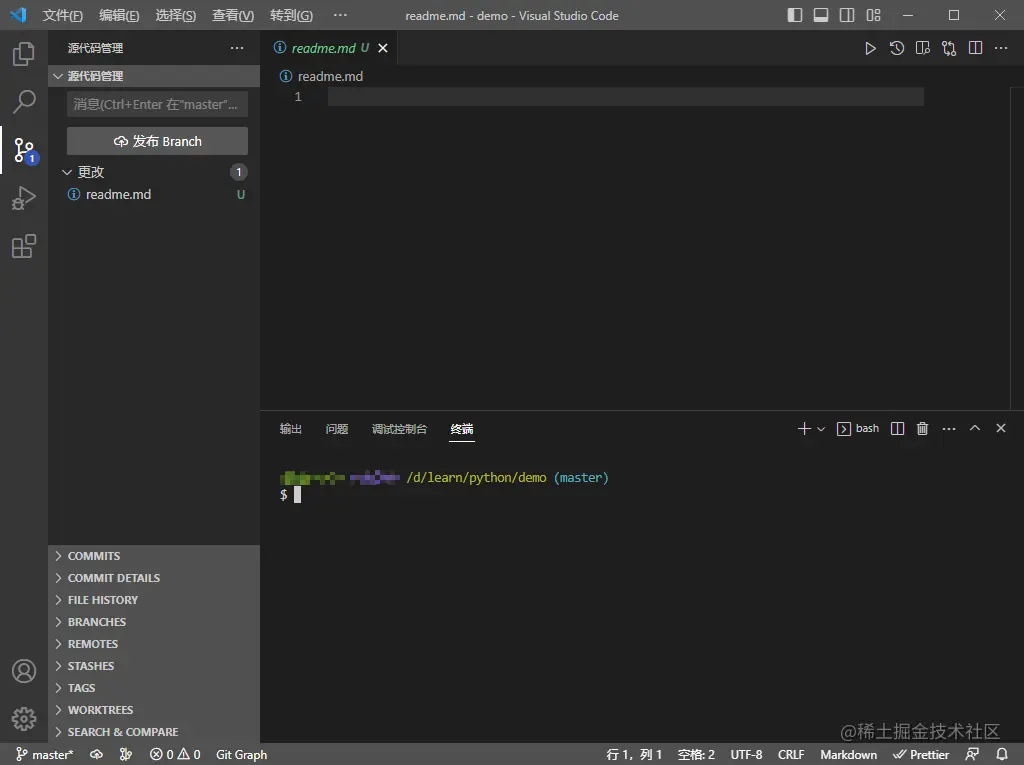Select readme.md in the changes list
Image resolution: width=1024 pixels, height=765 pixels.
click(x=154, y=195)
